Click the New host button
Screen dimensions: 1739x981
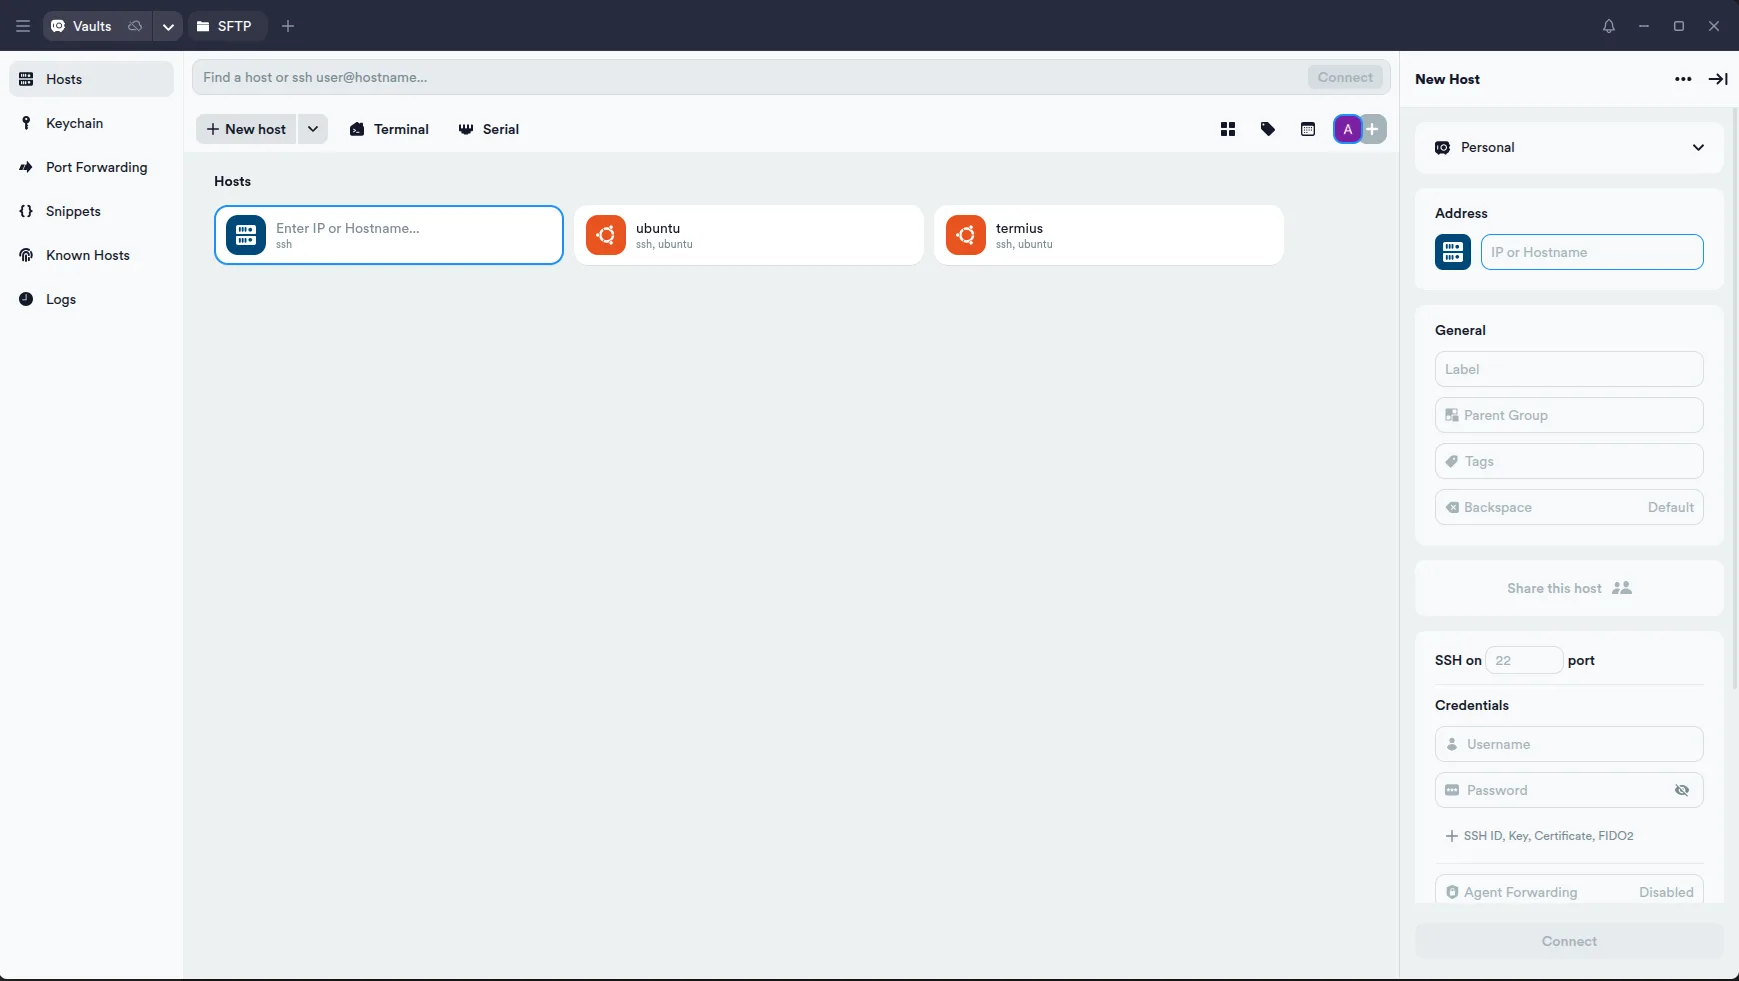246,129
